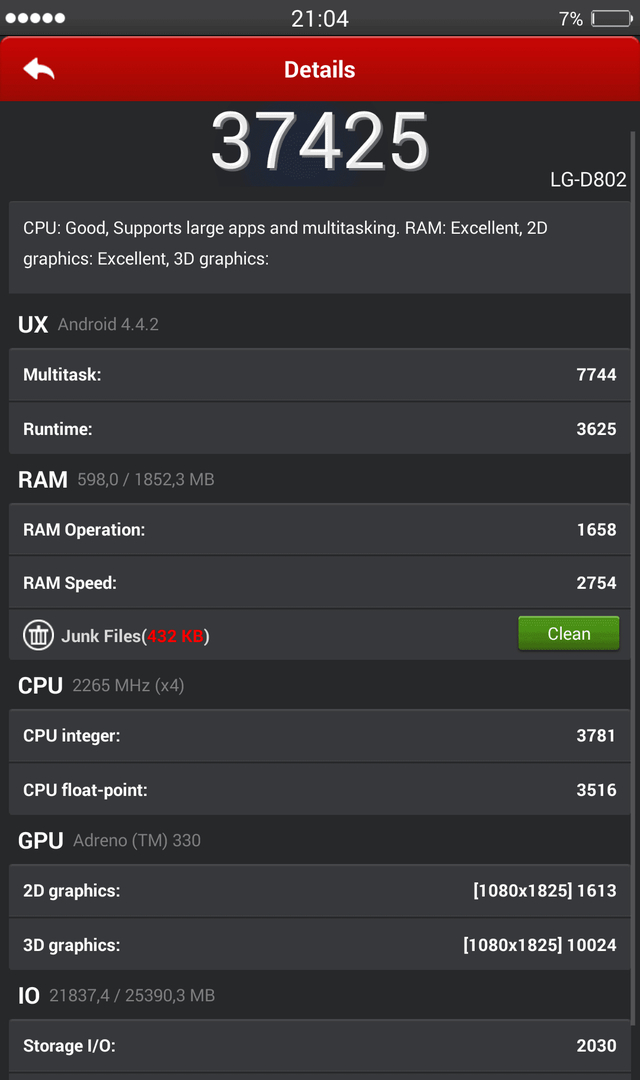Select the 3D graphics score row

point(320,944)
